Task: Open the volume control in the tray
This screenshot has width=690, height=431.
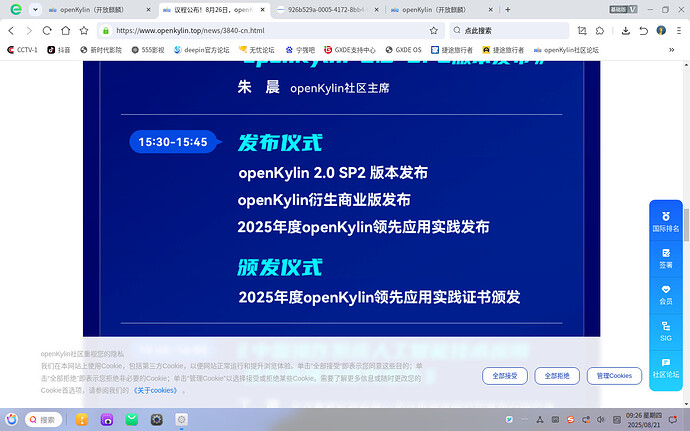Action: [x=601, y=420]
